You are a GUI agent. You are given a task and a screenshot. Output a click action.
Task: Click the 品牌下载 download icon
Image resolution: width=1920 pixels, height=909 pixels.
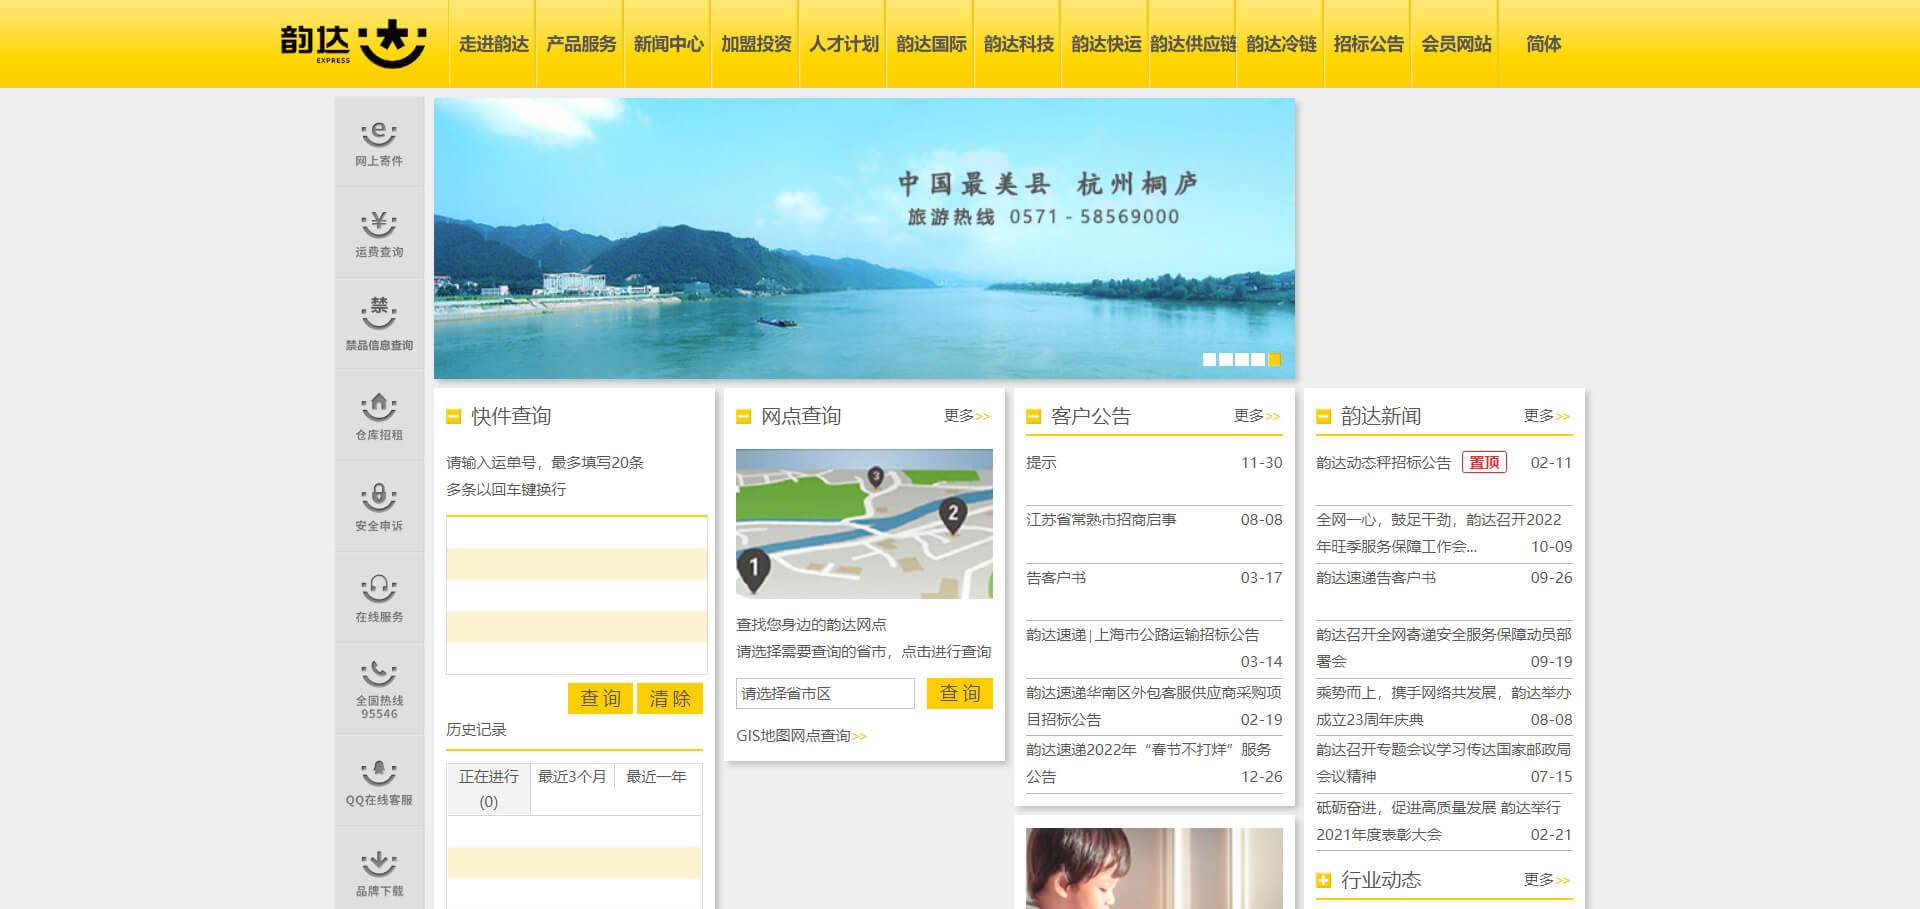tap(379, 871)
